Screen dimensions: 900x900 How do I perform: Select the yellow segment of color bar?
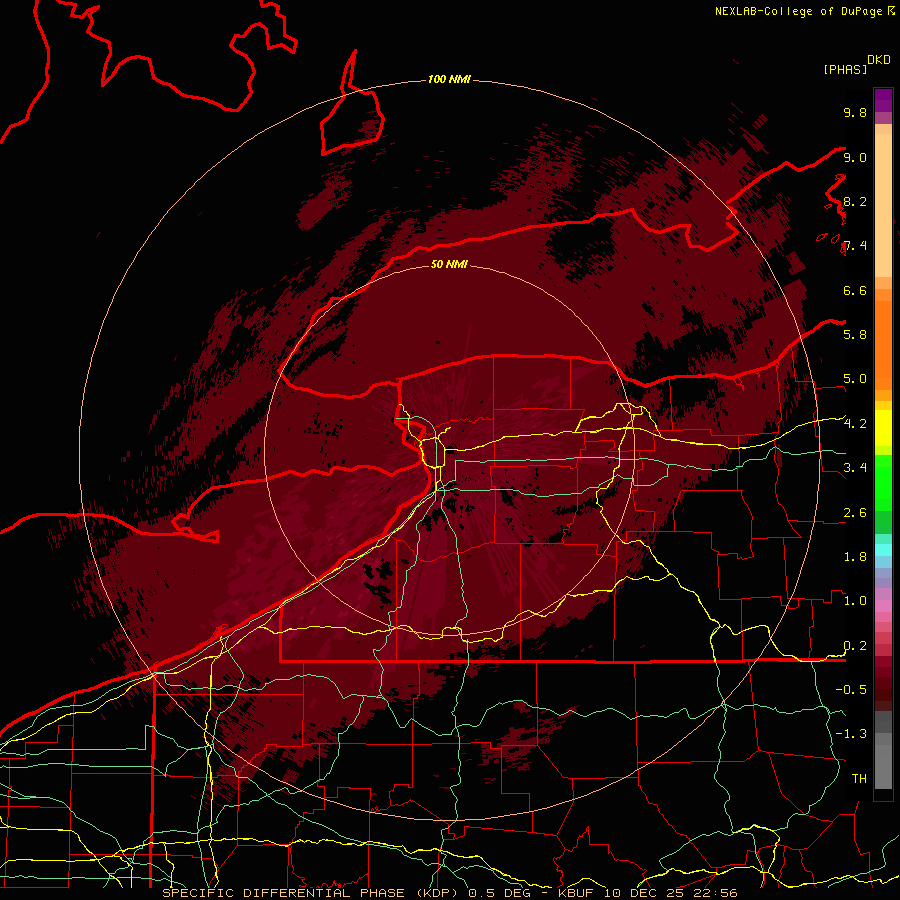point(883,428)
